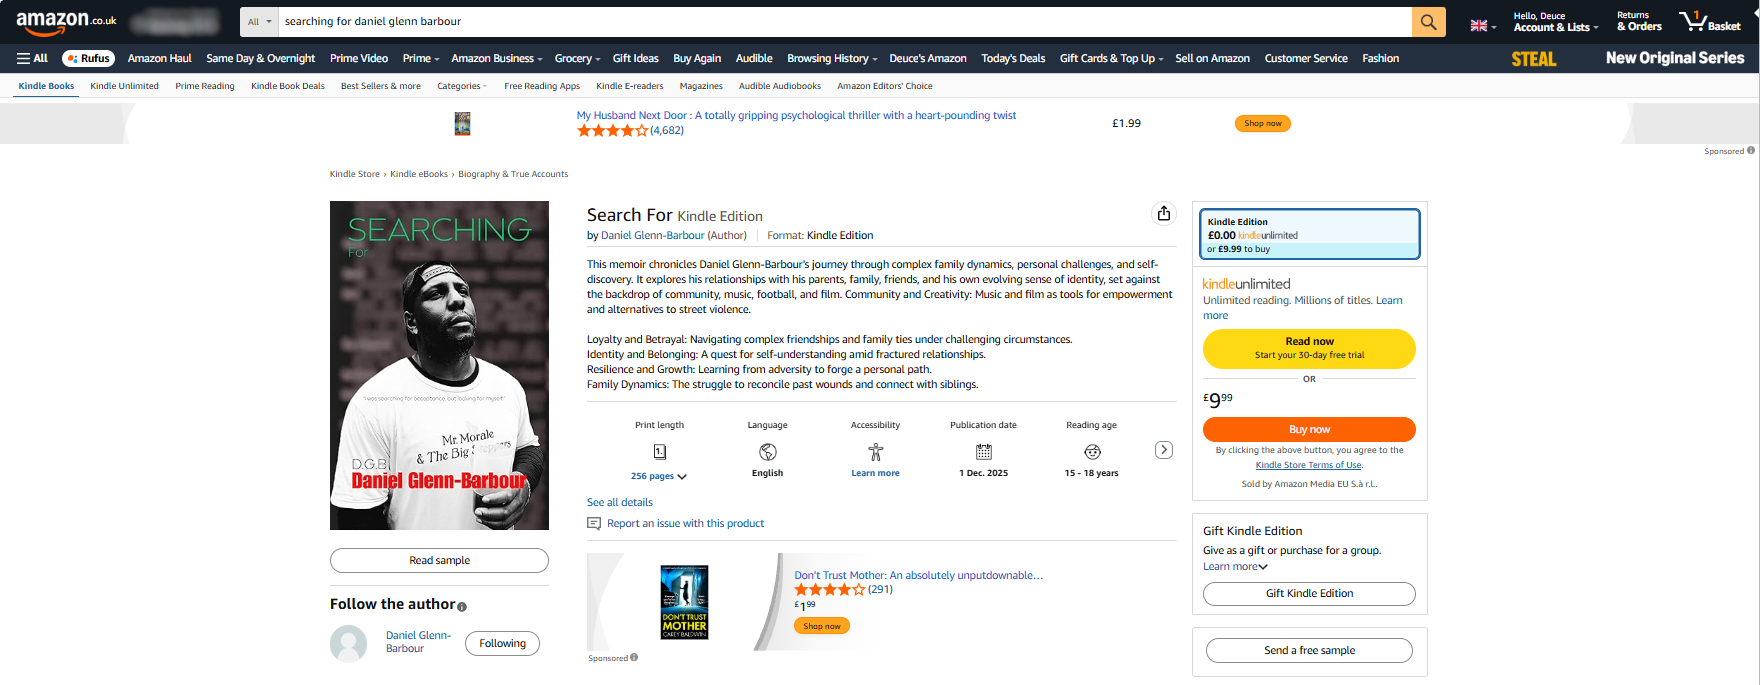The width and height of the screenshot is (1760, 685).
Task: Click the search text input field
Action: coord(845,22)
